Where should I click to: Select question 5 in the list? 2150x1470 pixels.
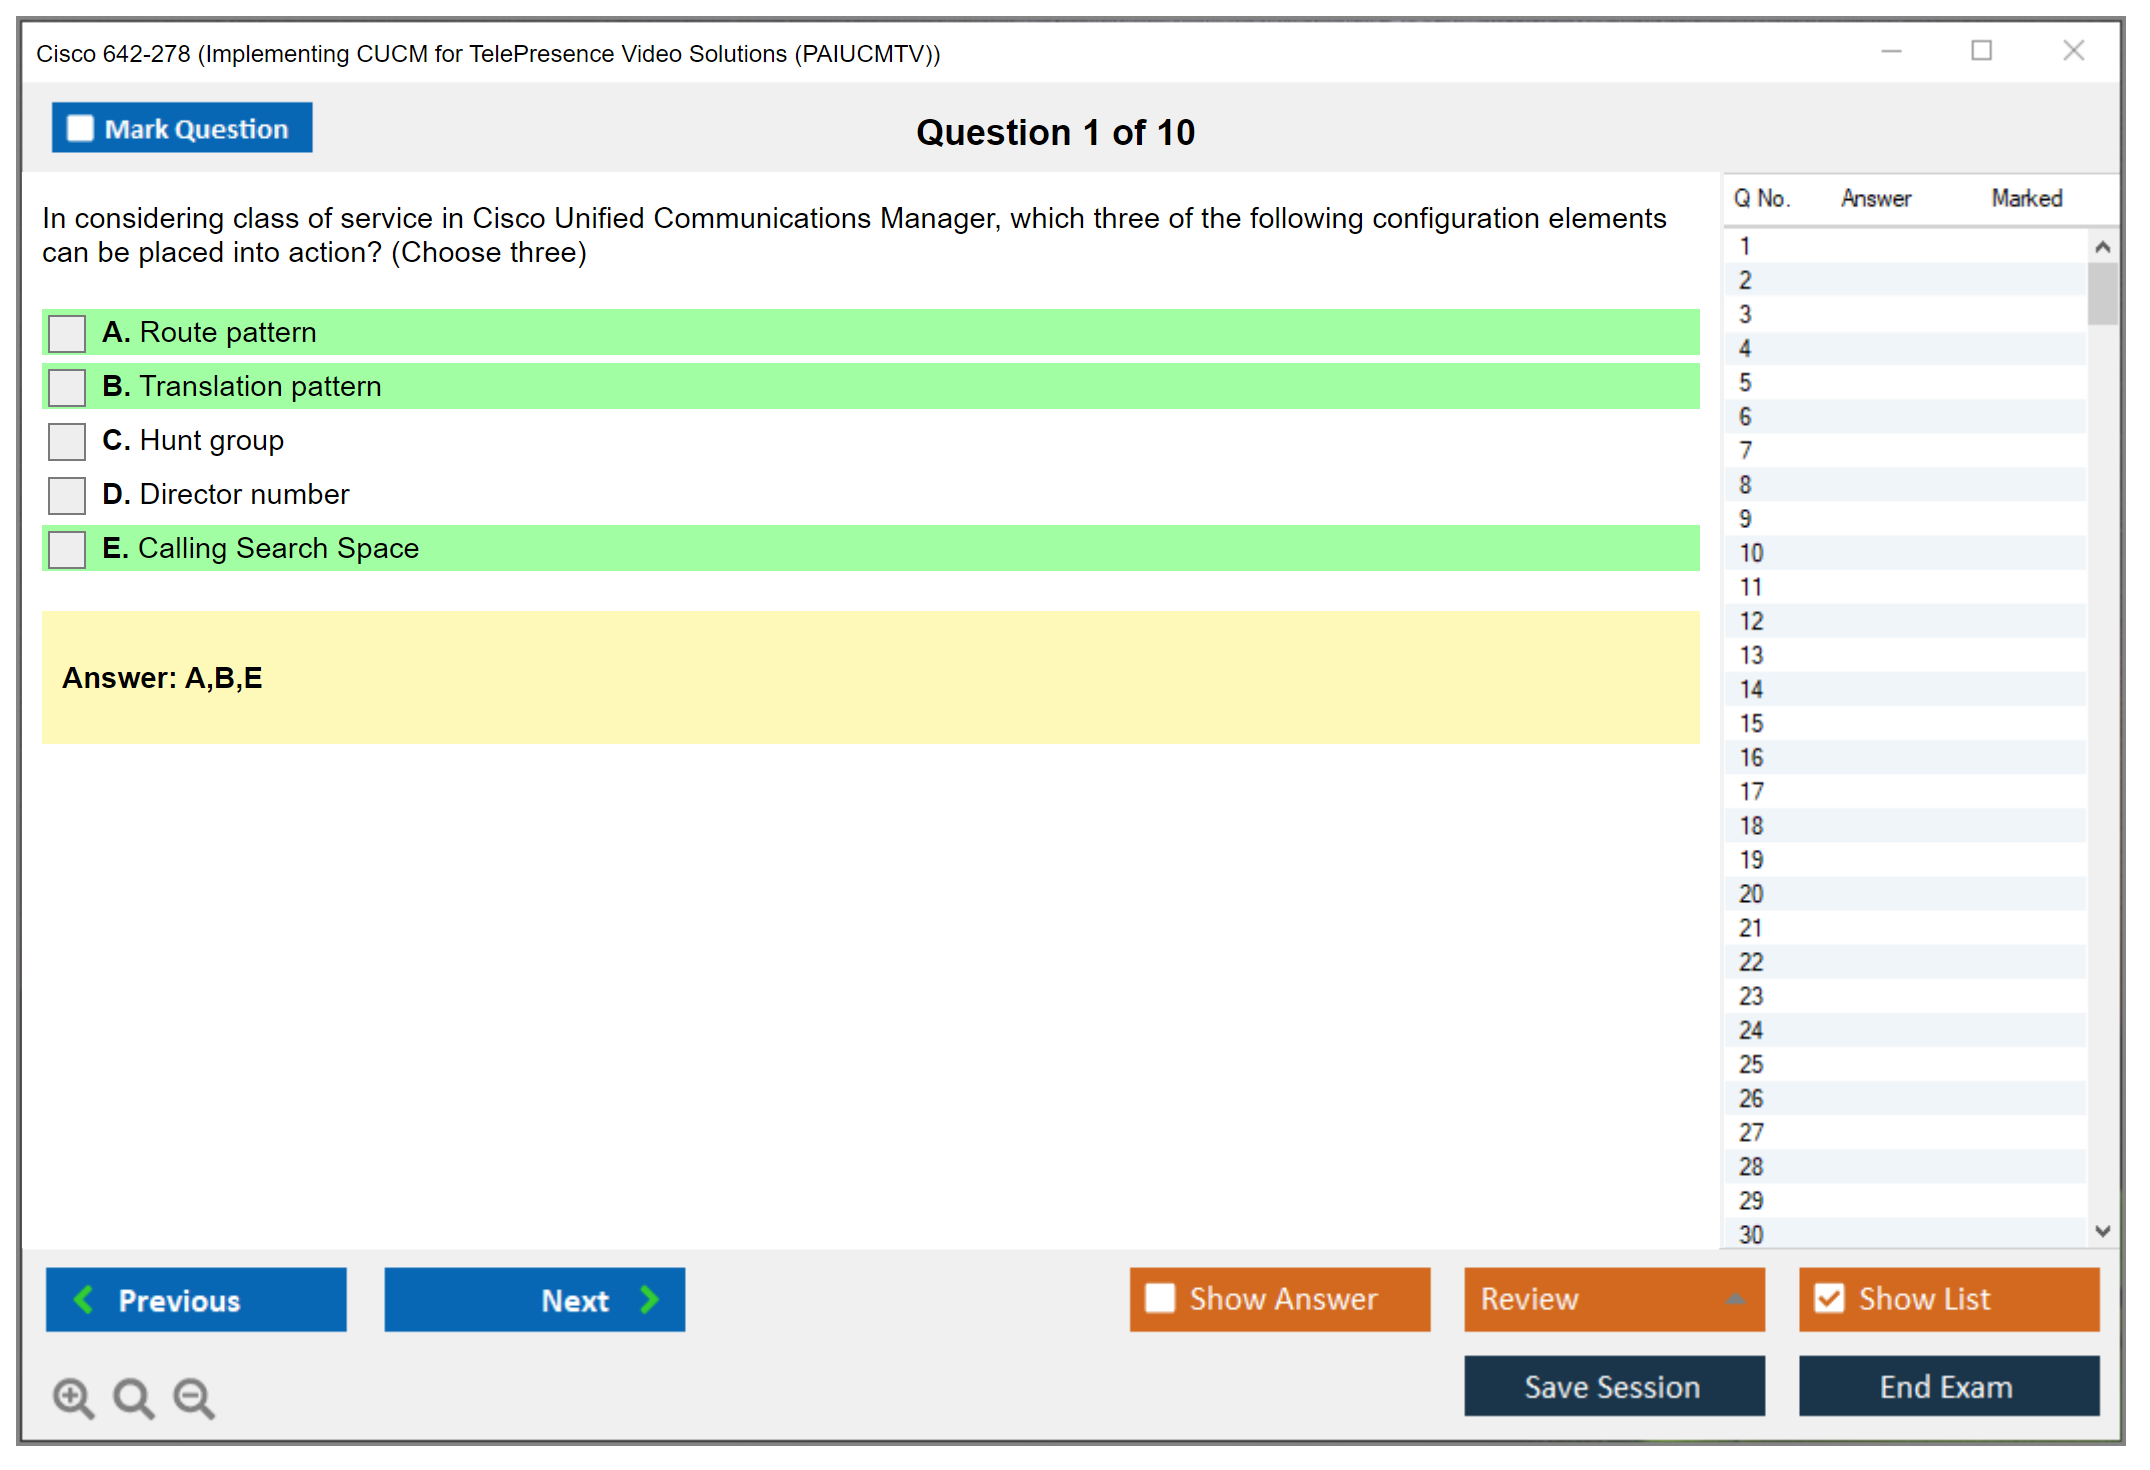pyautogui.click(x=1745, y=383)
